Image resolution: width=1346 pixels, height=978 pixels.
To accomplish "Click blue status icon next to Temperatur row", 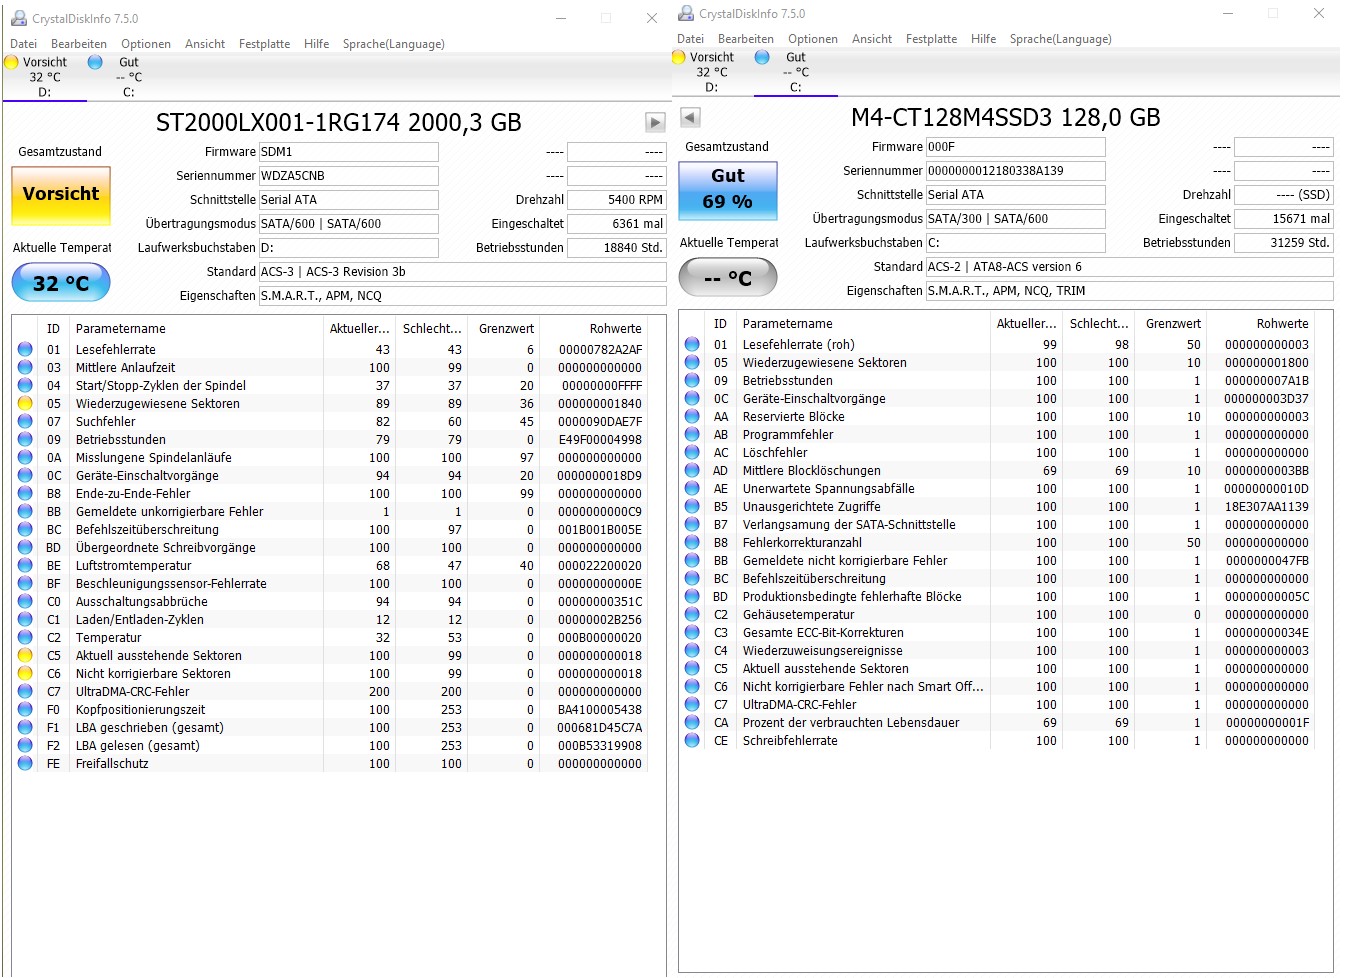I will tap(24, 637).
